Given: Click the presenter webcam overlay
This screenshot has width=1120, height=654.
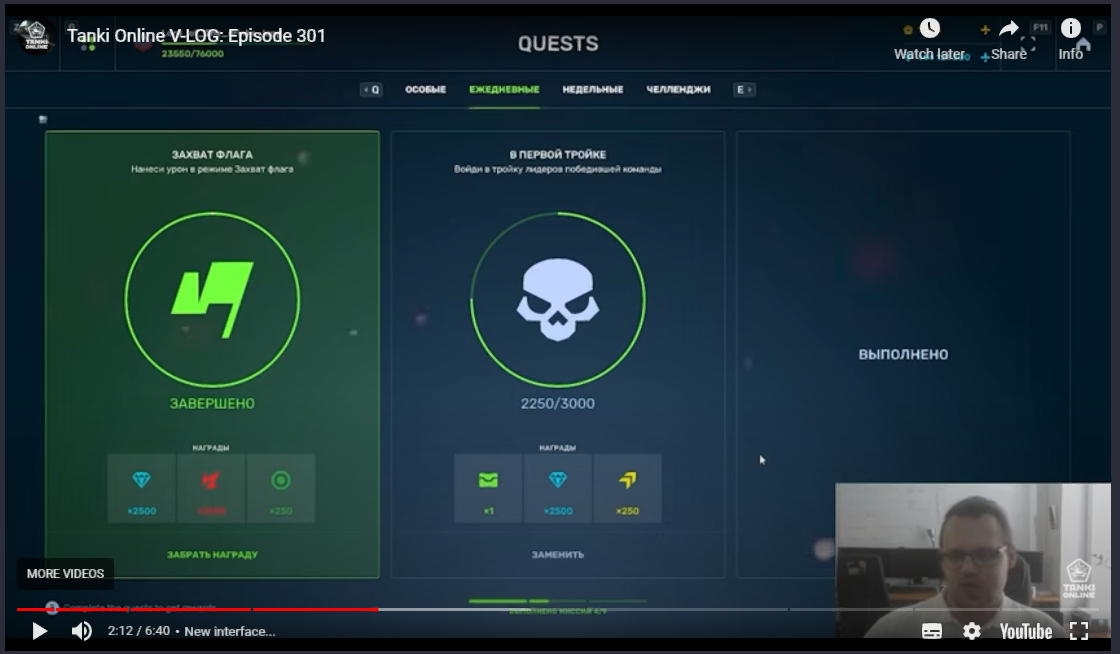Looking at the screenshot, I should point(973,560).
